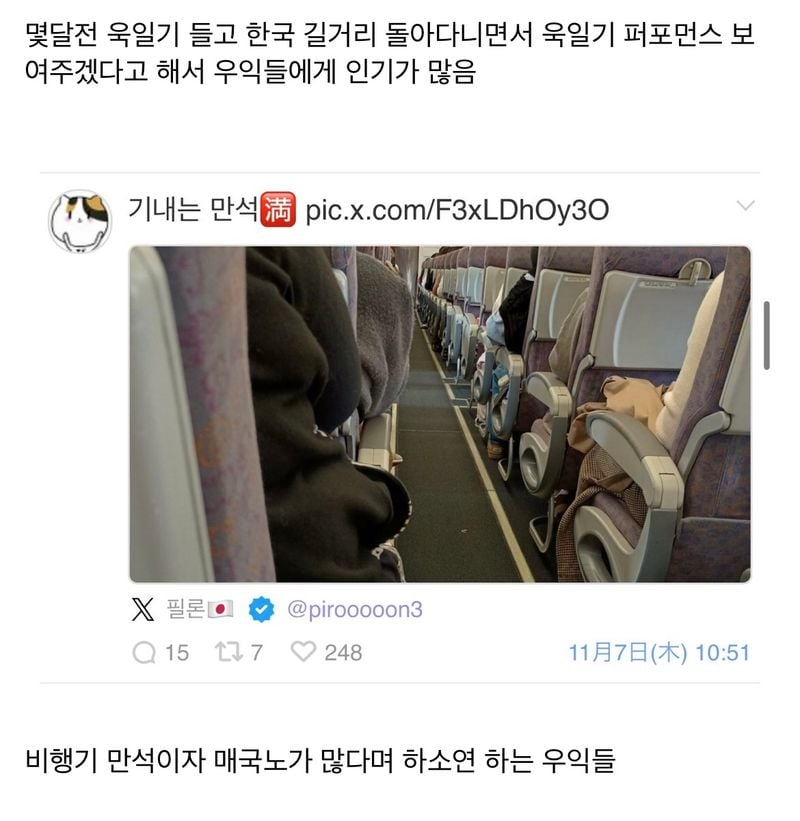800x821 pixels.
Task: Click the 필론 display name
Action: pos(186,609)
